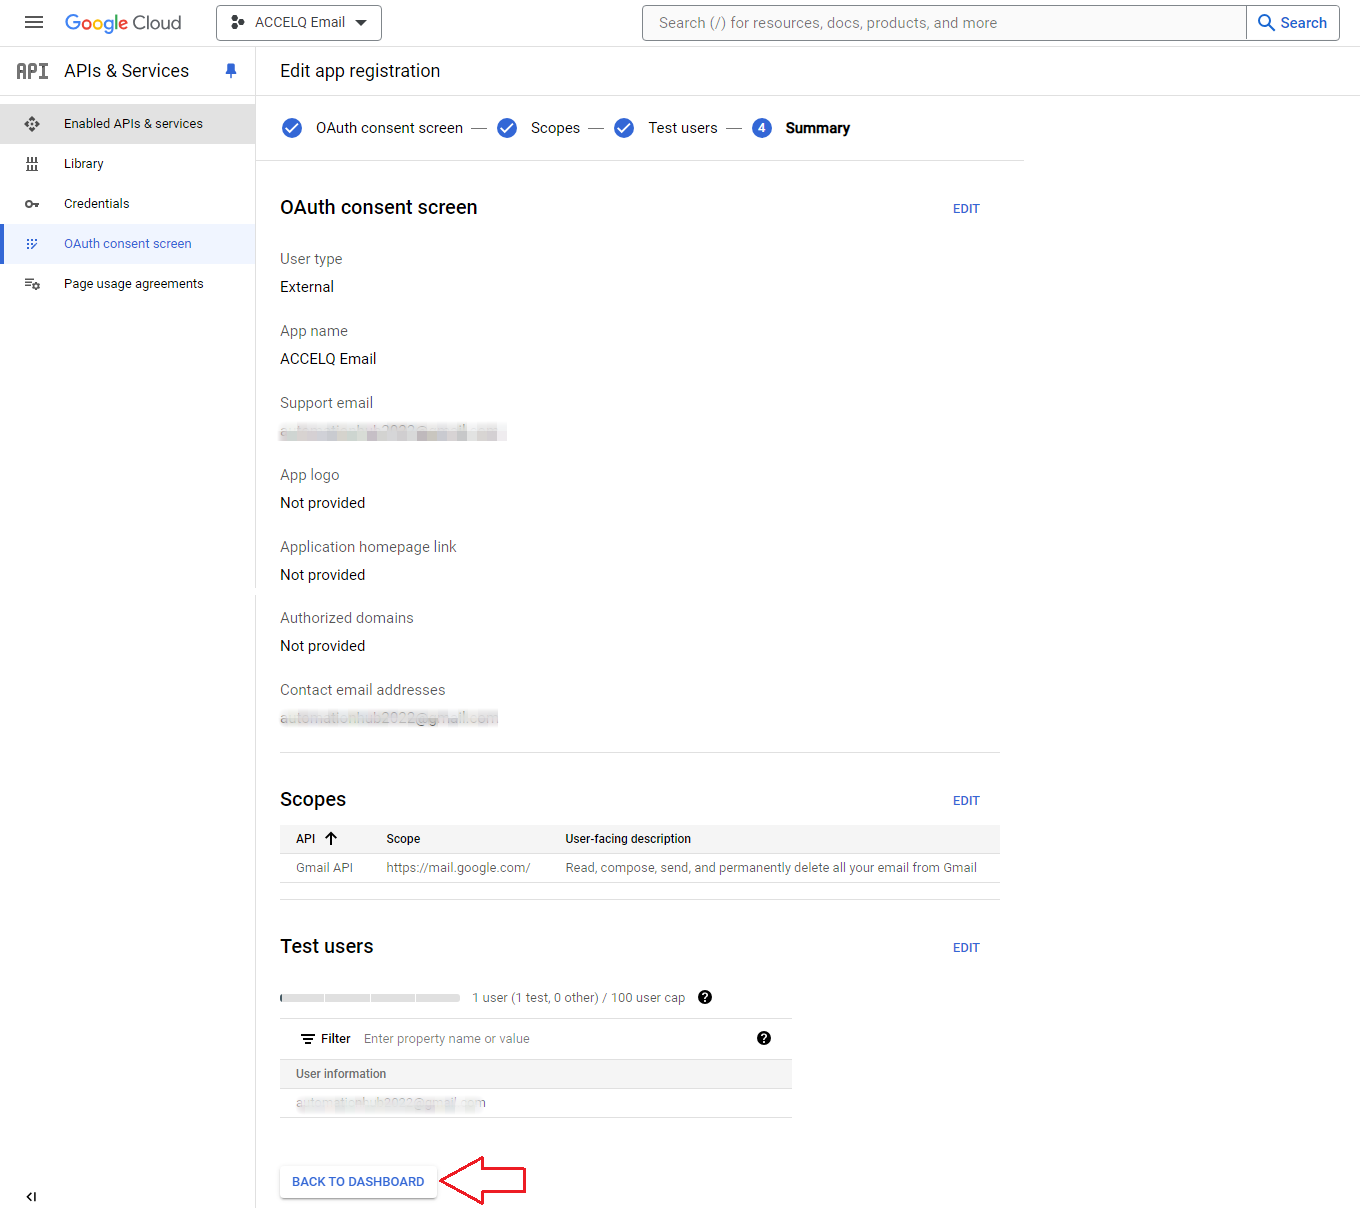Edit the Scopes section

tap(966, 801)
